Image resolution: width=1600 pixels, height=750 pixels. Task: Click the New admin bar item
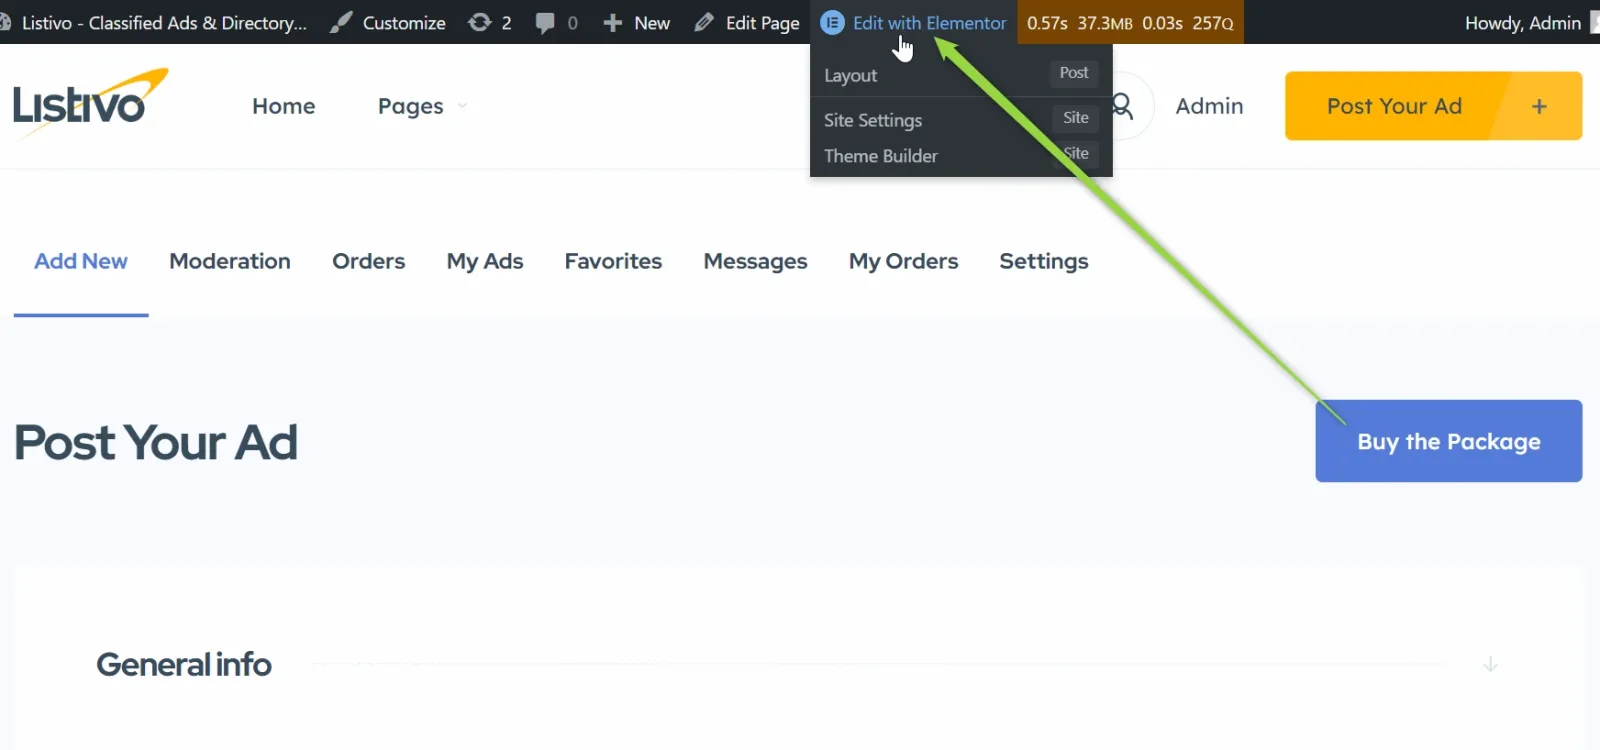click(x=652, y=22)
